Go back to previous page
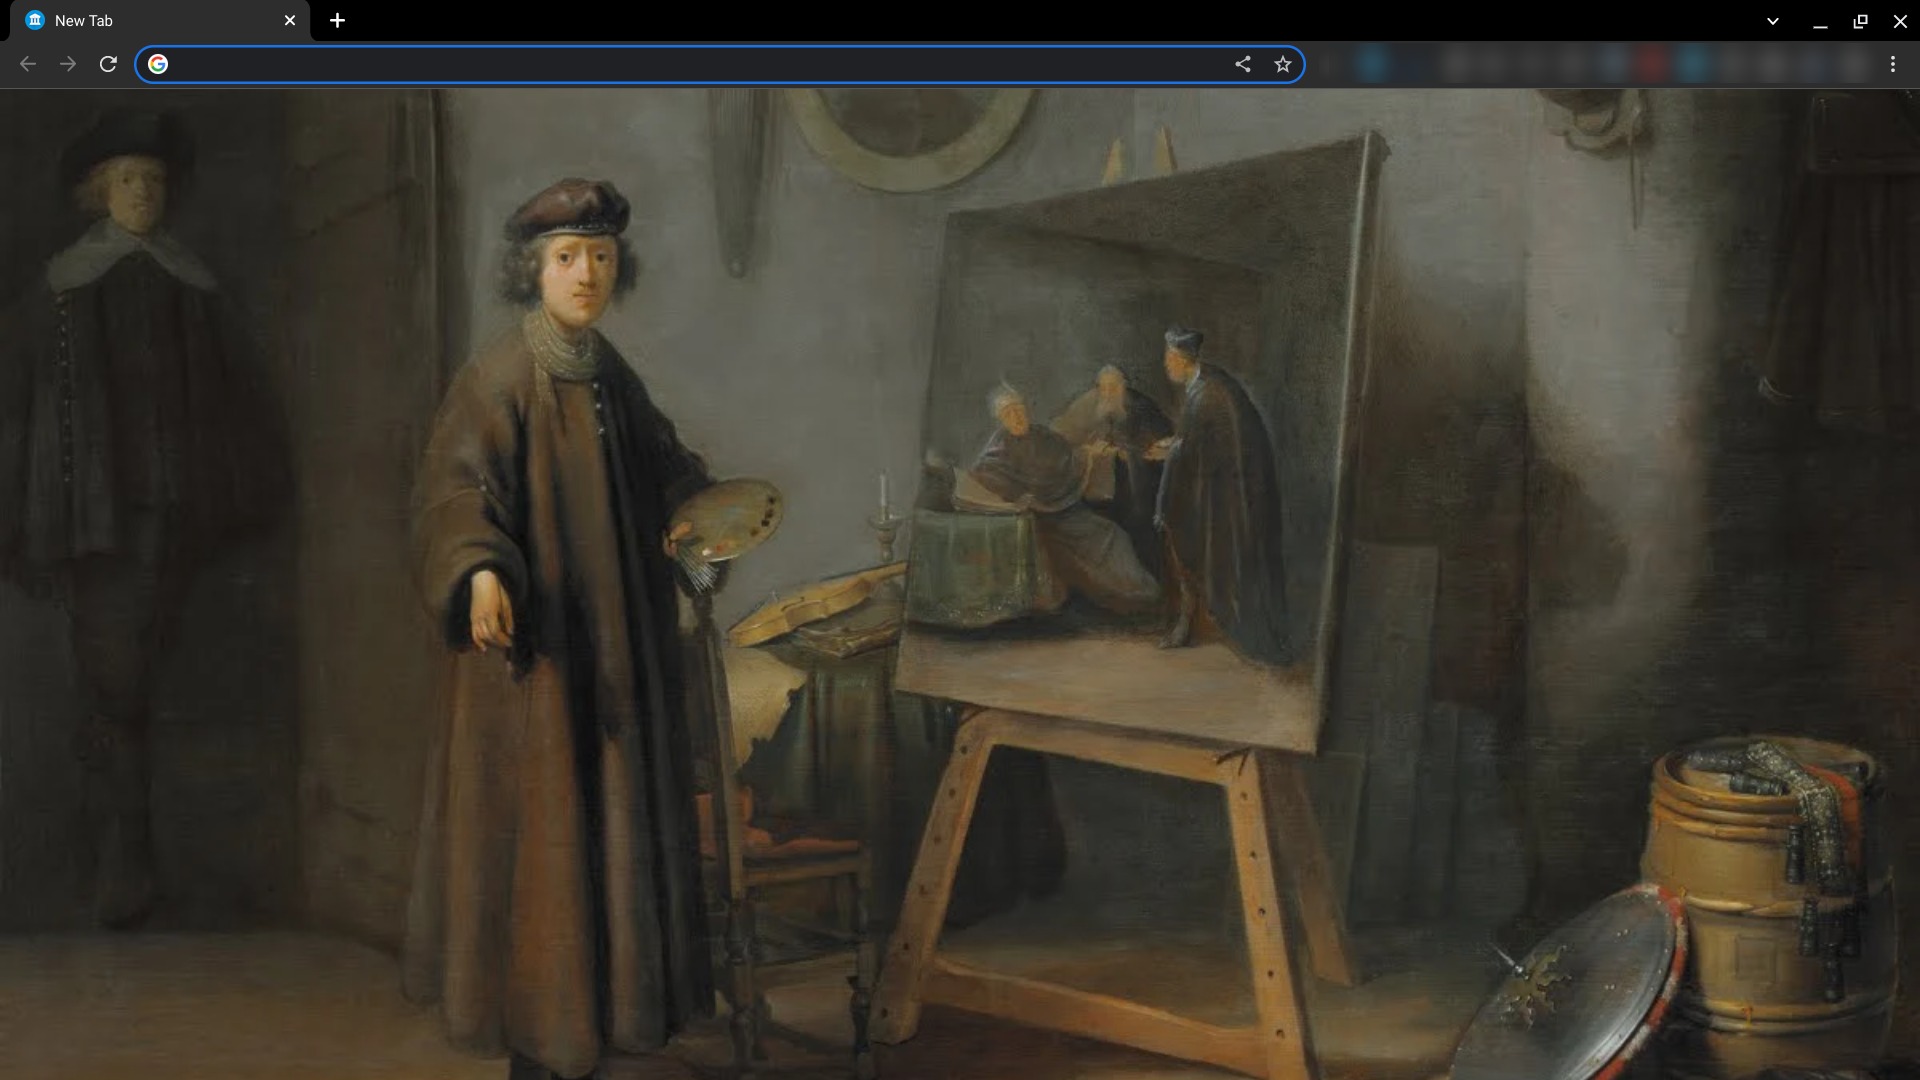 [28, 64]
